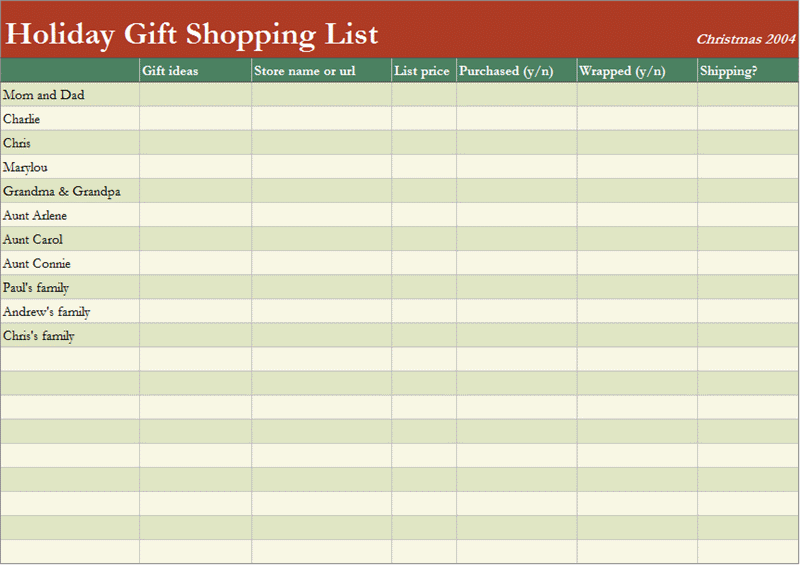Click the Chris's family cell
The width and height of the screenshot is (800, 565).
pyautogui.click(x=70, y=335)
